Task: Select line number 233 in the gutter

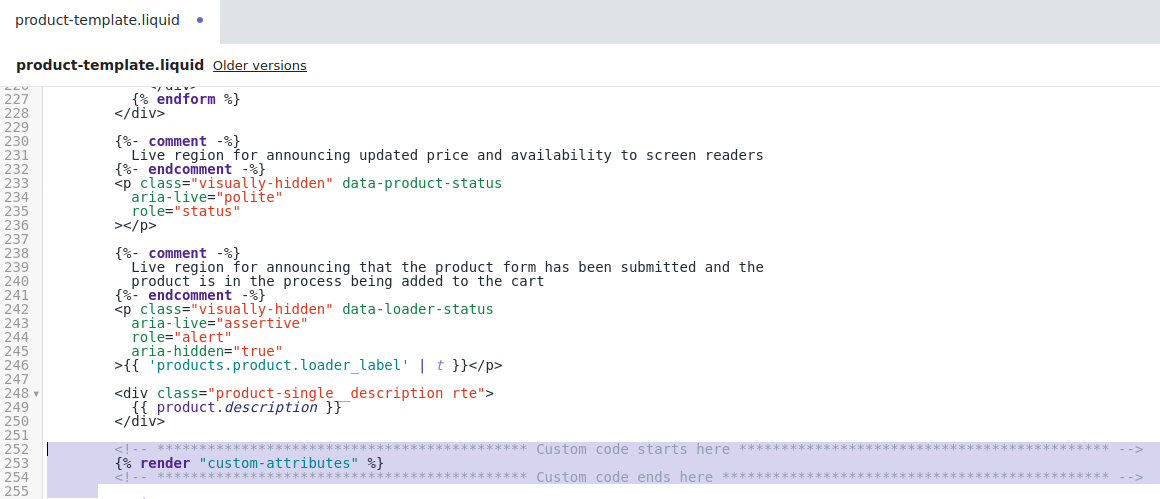Action: (16, 183)
